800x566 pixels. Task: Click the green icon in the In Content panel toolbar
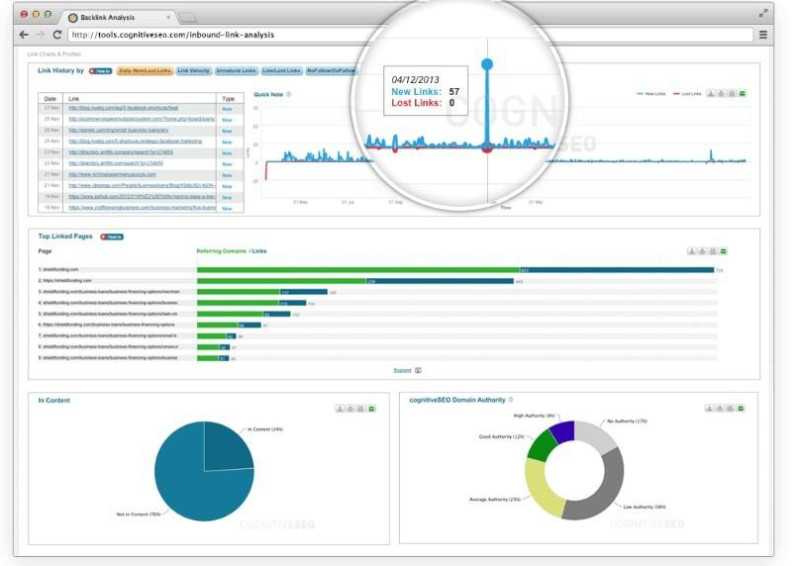[371, 409]
